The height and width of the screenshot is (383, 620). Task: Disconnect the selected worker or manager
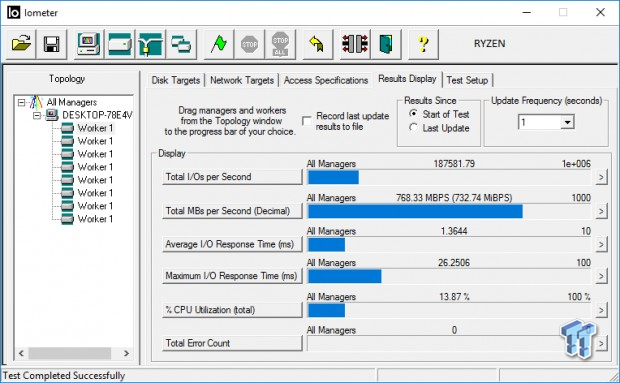pos(355,44)
